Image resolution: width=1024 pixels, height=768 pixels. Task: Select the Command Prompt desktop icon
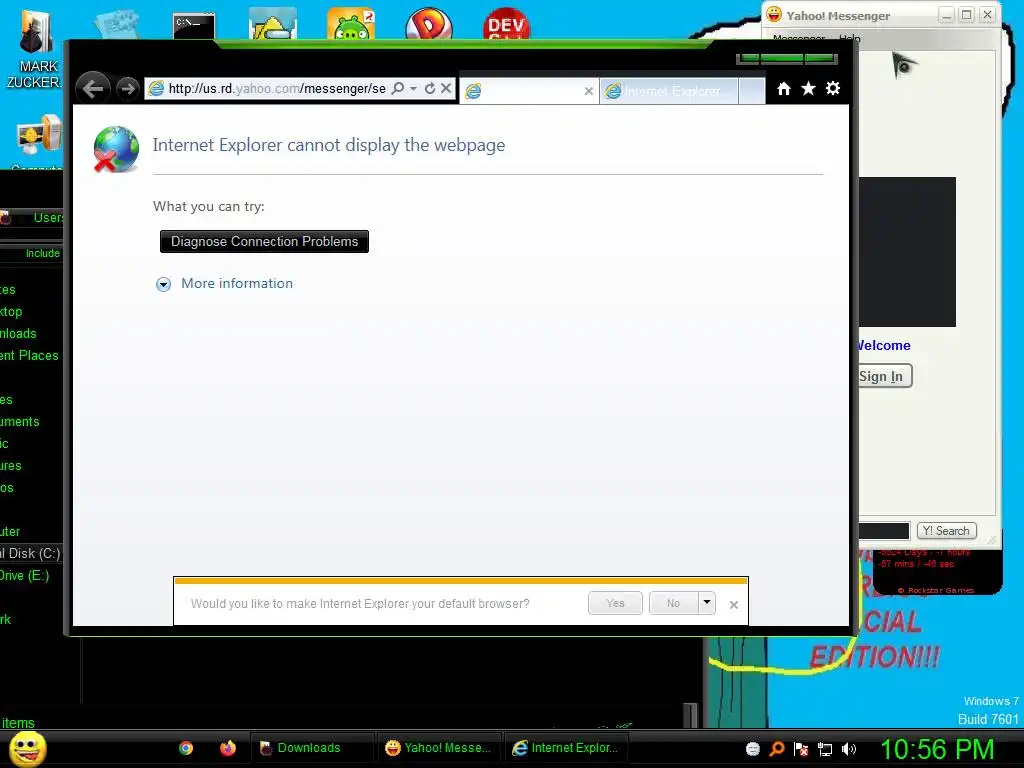tap(194, 27)
